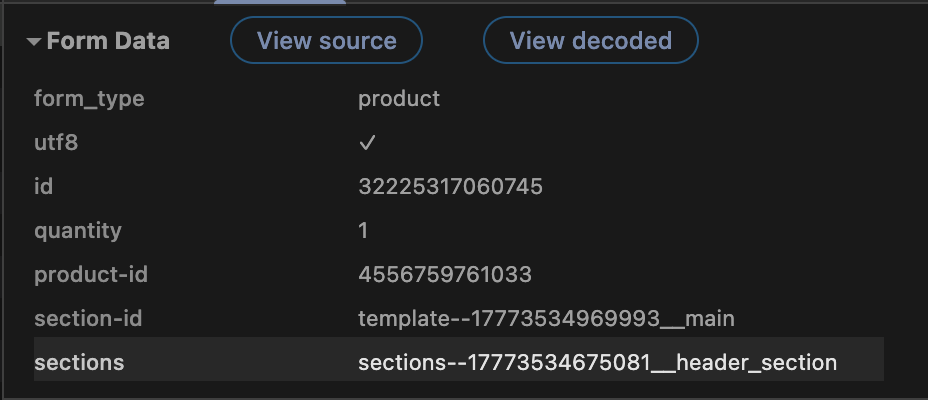Image resolution: width=928 pixels, height=400 pixels.
Task: Select the section-id parameter name
Action: click(88, 319)
